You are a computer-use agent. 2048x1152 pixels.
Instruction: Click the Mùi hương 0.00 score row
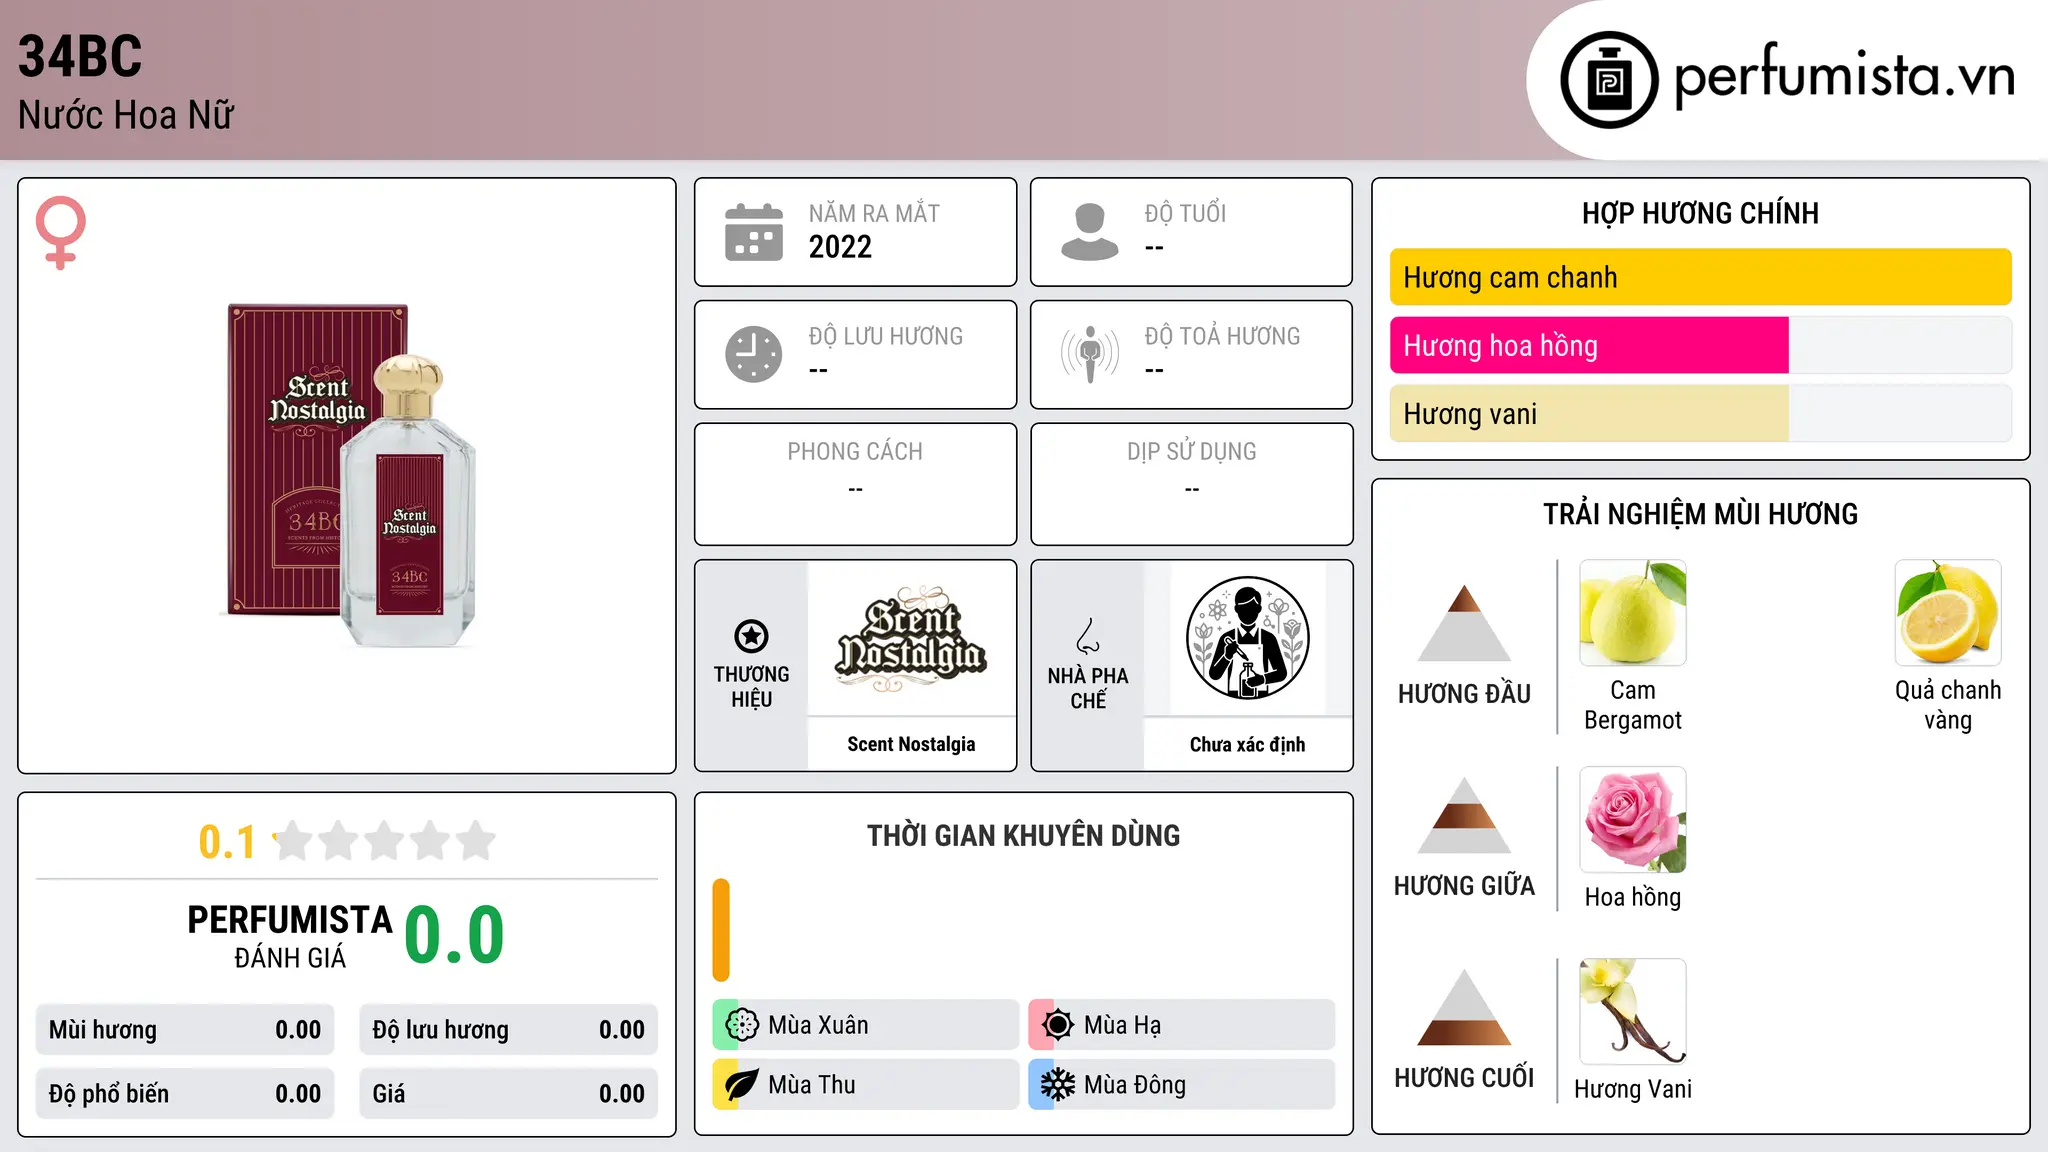[x=185, y=1030]
